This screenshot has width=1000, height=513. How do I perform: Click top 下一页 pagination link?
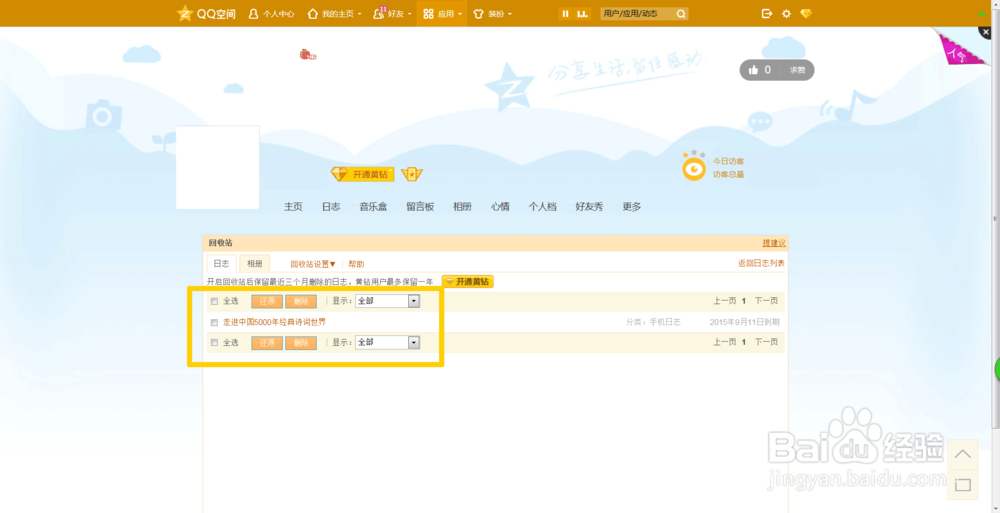767,301
